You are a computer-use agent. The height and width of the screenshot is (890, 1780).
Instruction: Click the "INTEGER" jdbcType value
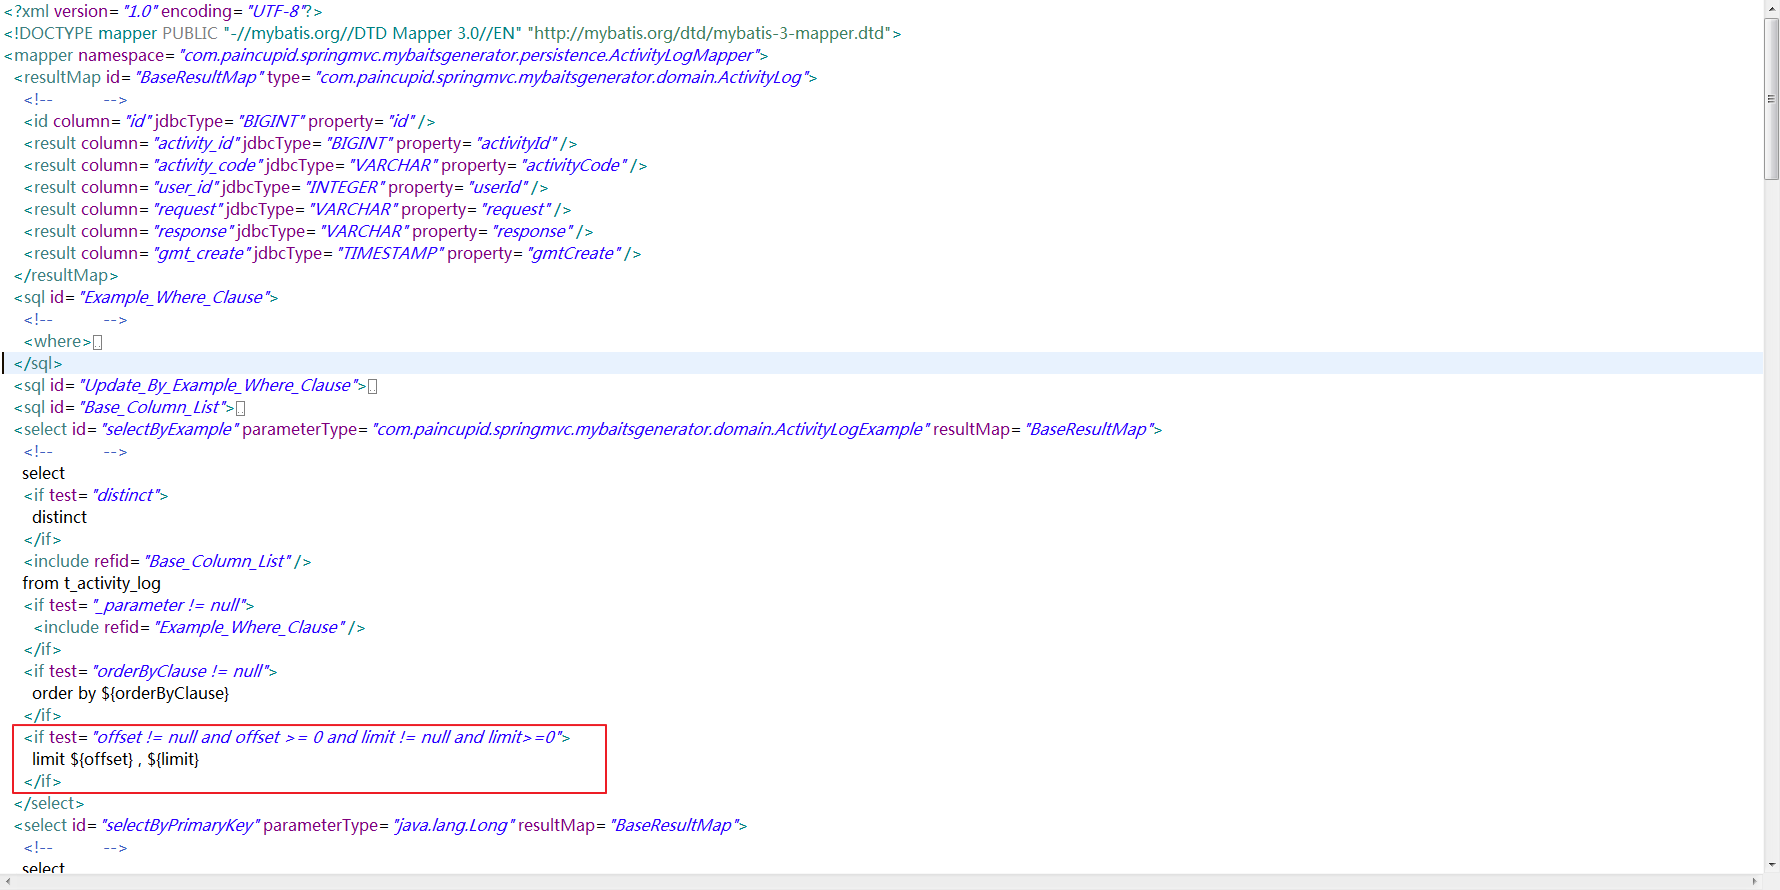coord(345,188)
